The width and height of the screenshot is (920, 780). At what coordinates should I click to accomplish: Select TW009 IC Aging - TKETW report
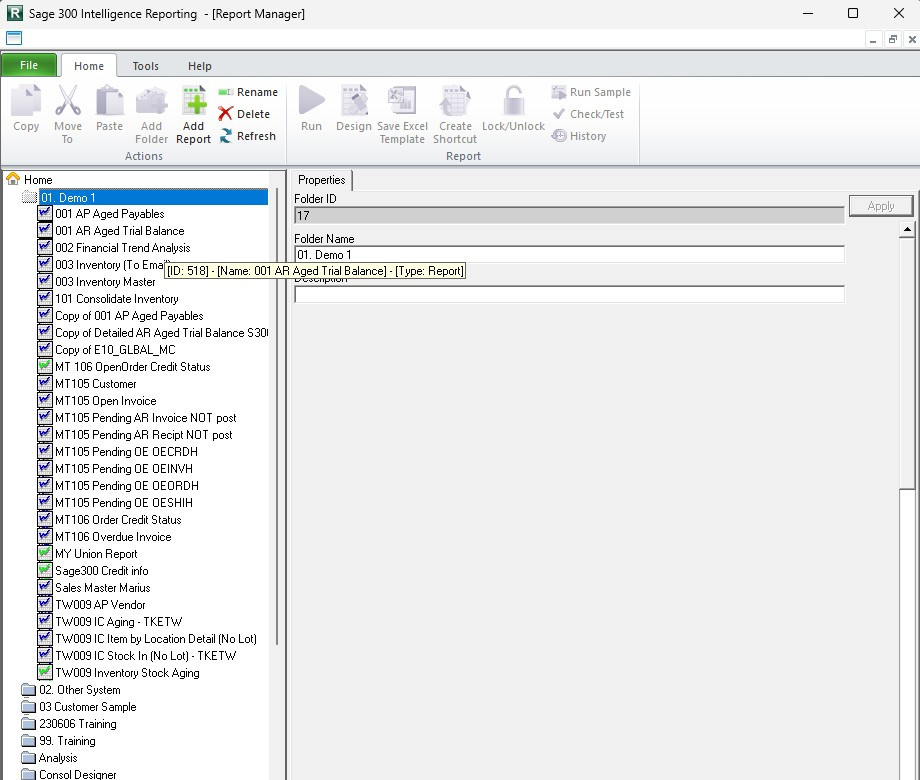(x=119, y=622)
